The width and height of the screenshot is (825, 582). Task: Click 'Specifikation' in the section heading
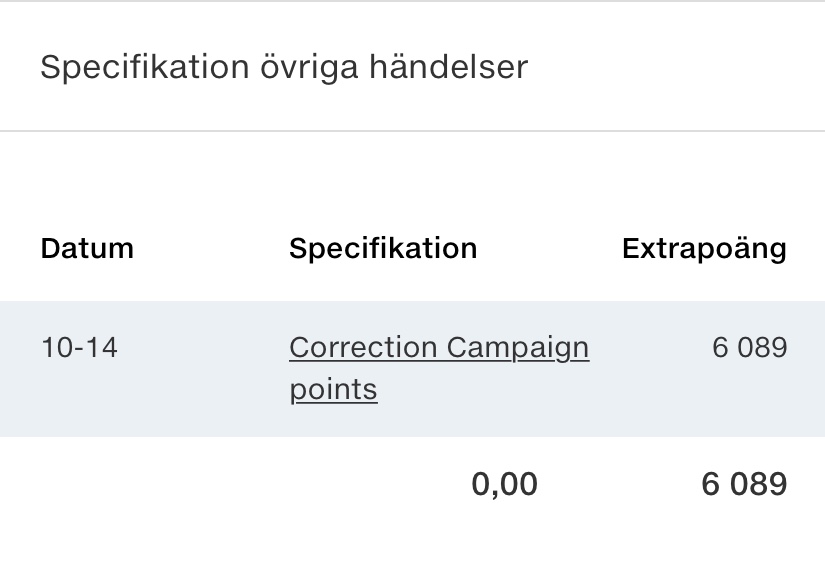point(144,68)
